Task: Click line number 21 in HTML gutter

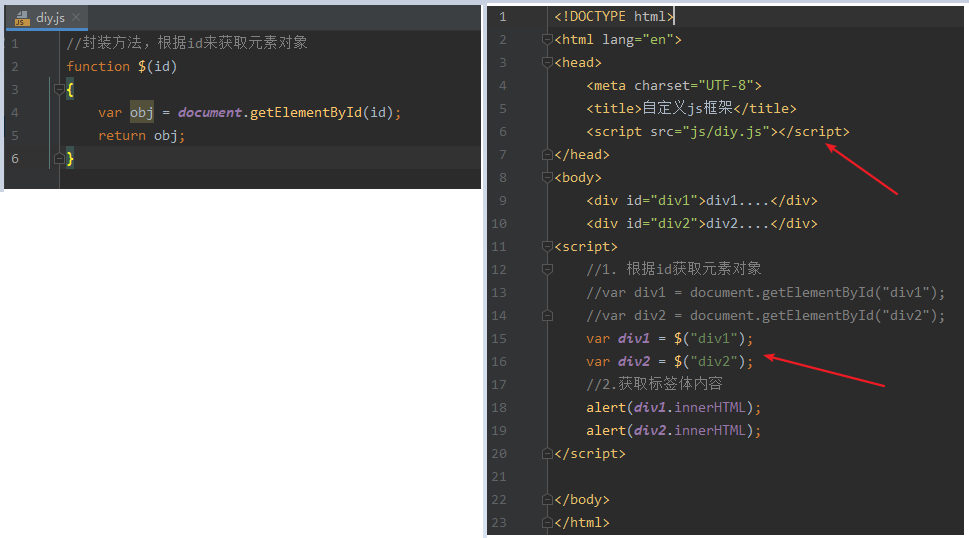Action: pyautogui.click(x=499, y=477)
